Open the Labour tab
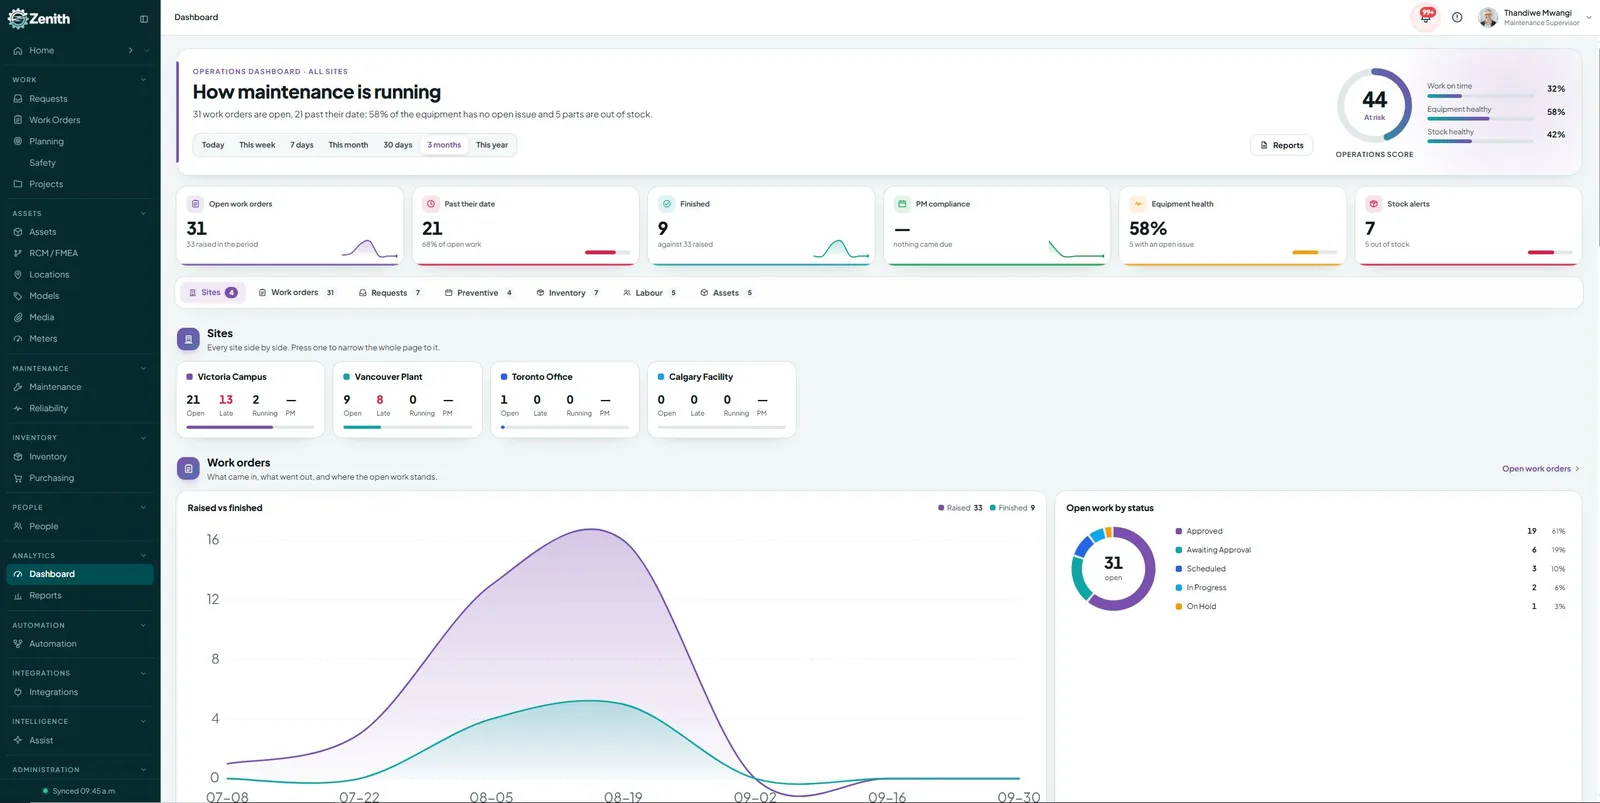1600x803 pixels. [x=650, y=293]
